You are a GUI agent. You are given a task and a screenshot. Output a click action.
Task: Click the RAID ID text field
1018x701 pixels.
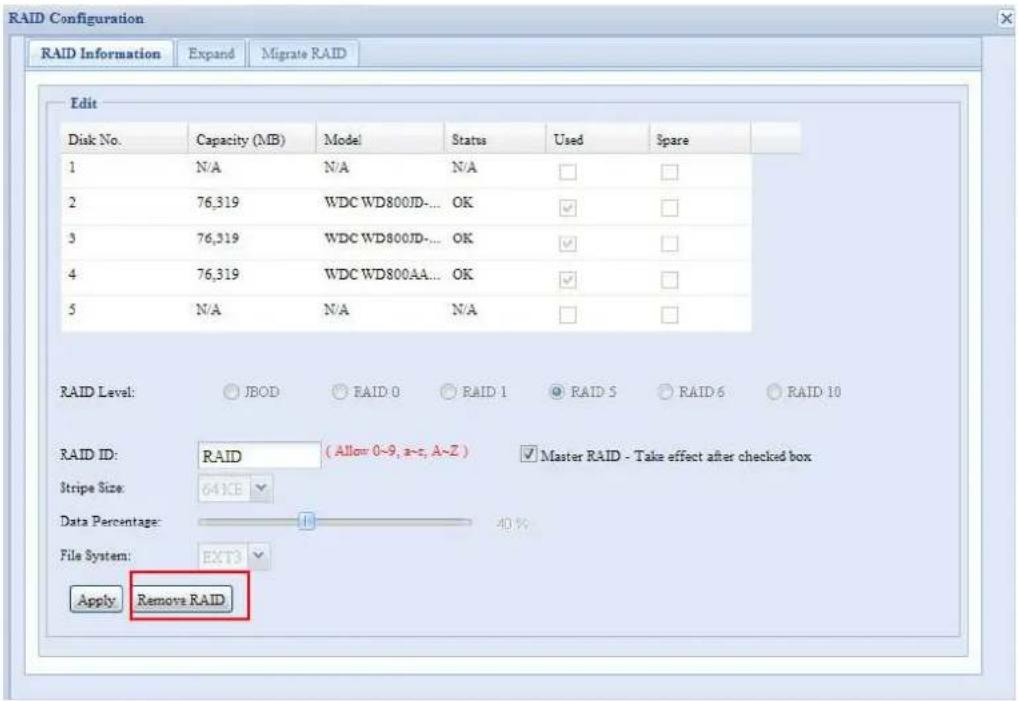click(x=259, y=456)
